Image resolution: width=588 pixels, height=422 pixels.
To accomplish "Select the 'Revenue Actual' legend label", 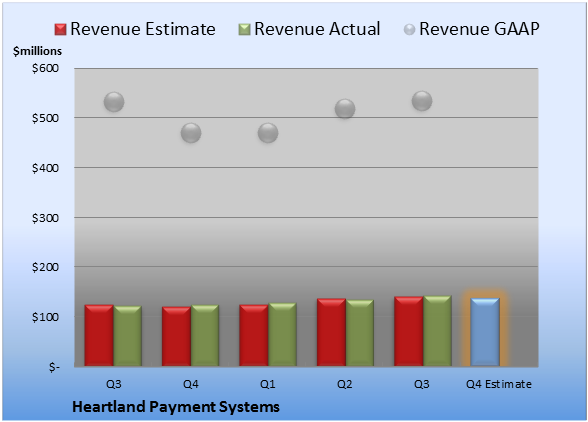I will [317, 29].
